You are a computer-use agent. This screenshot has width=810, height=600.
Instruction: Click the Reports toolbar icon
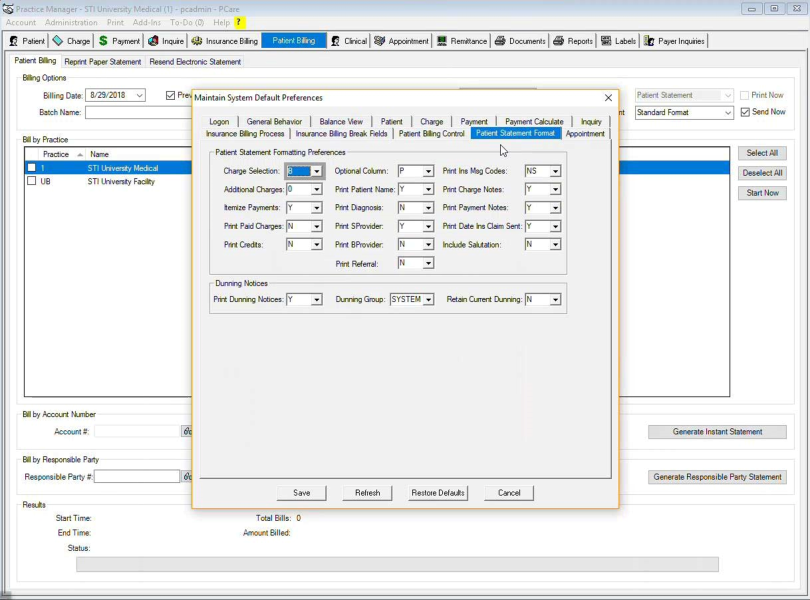pyautogui.click(x=559, y=41)
